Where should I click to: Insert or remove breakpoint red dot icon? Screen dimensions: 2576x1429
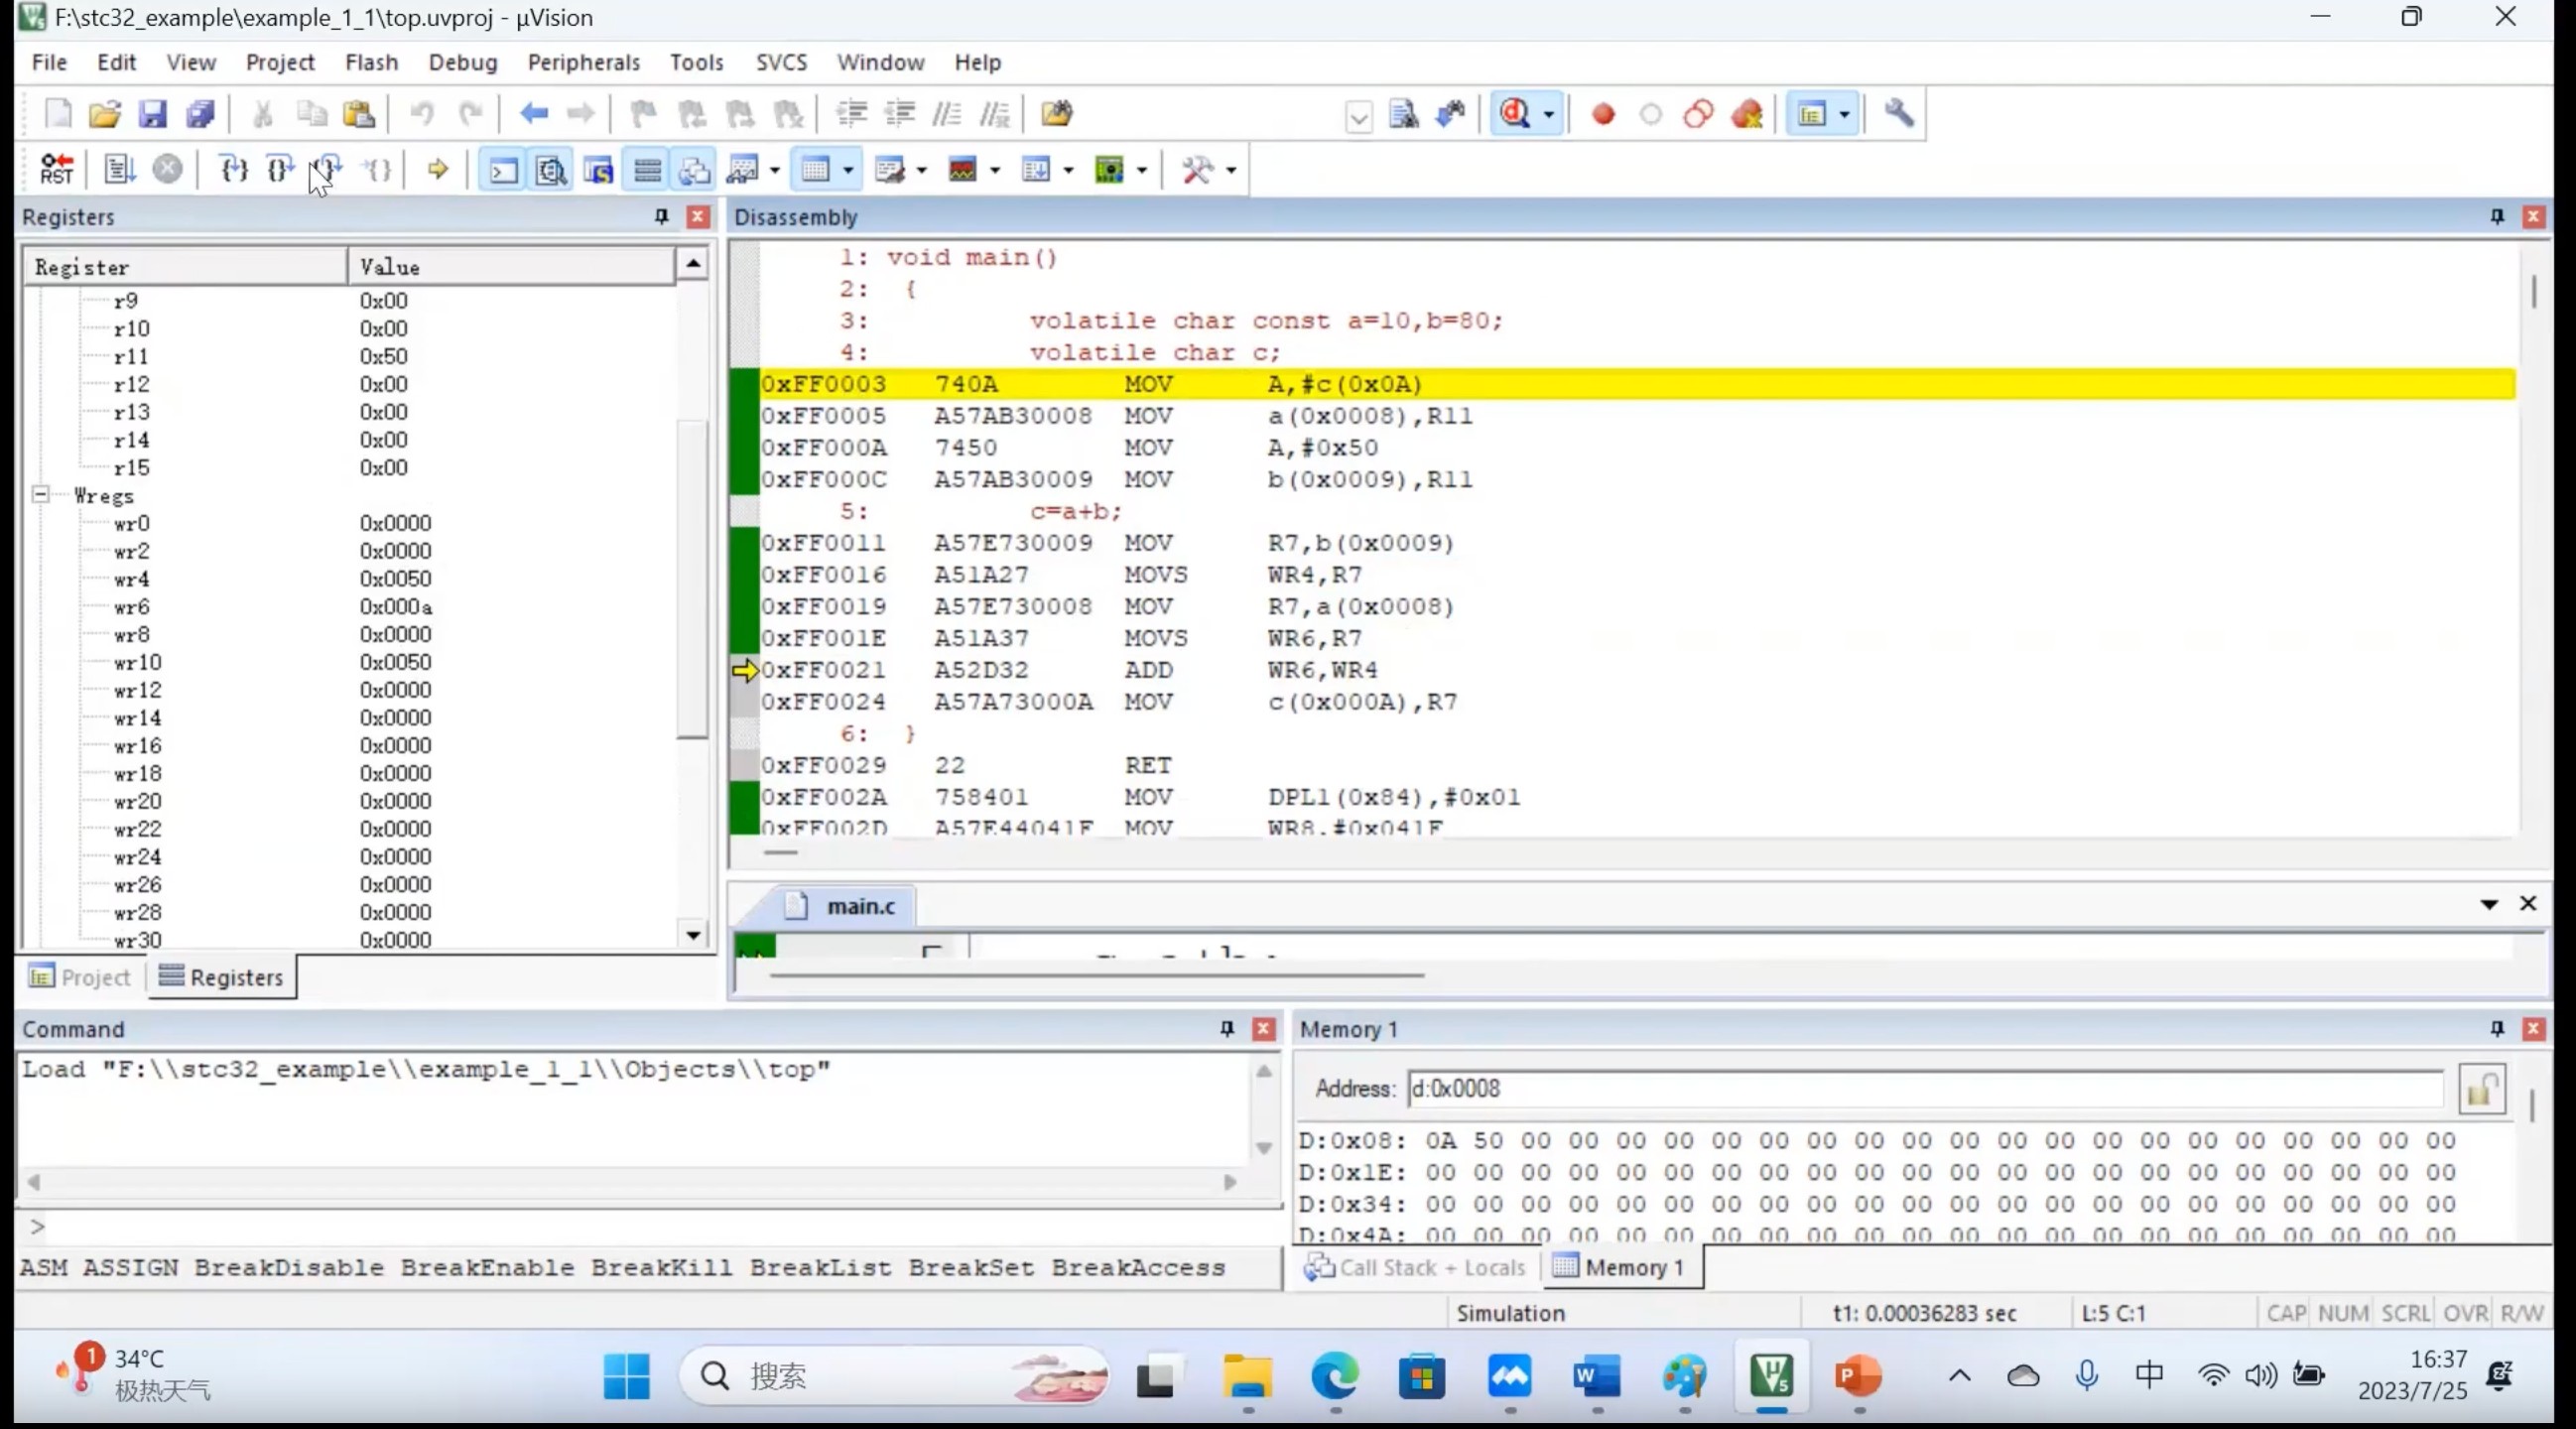tap(1603, 114)
